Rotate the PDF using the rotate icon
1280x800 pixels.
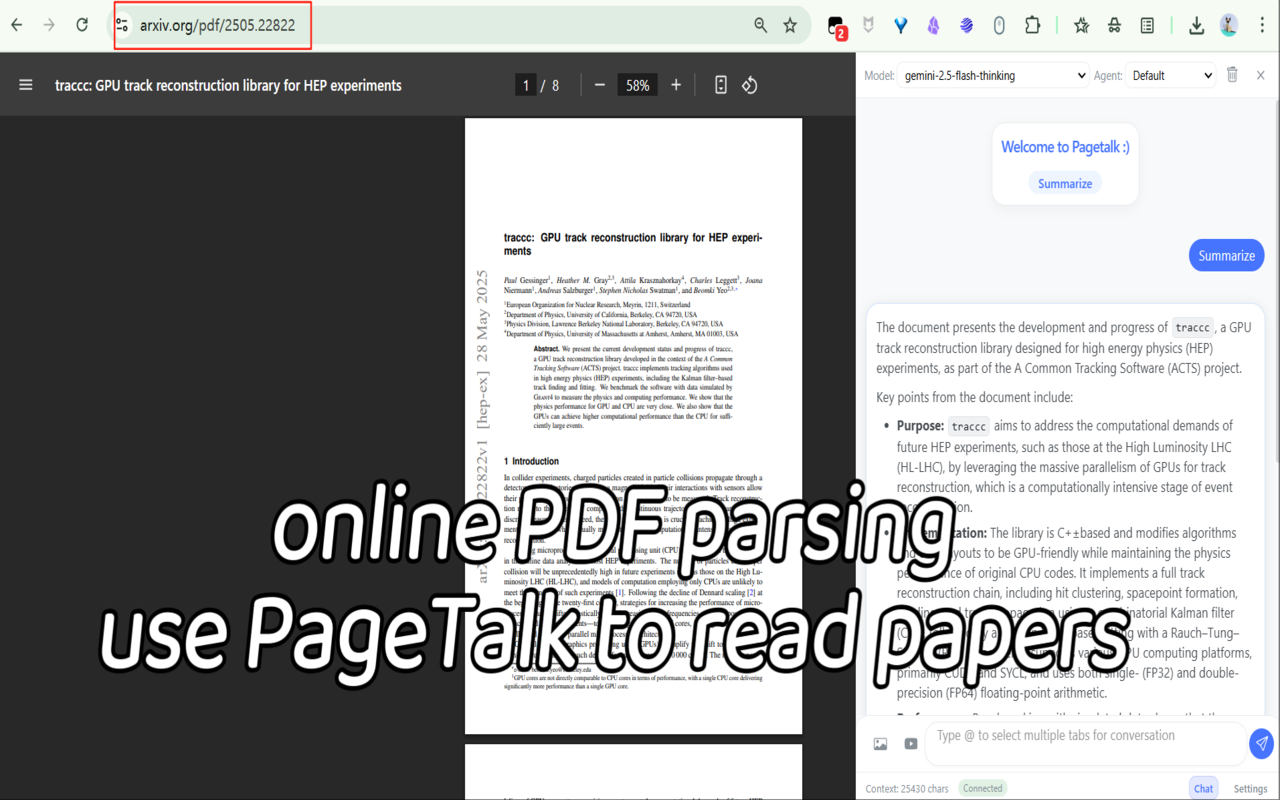749,85
